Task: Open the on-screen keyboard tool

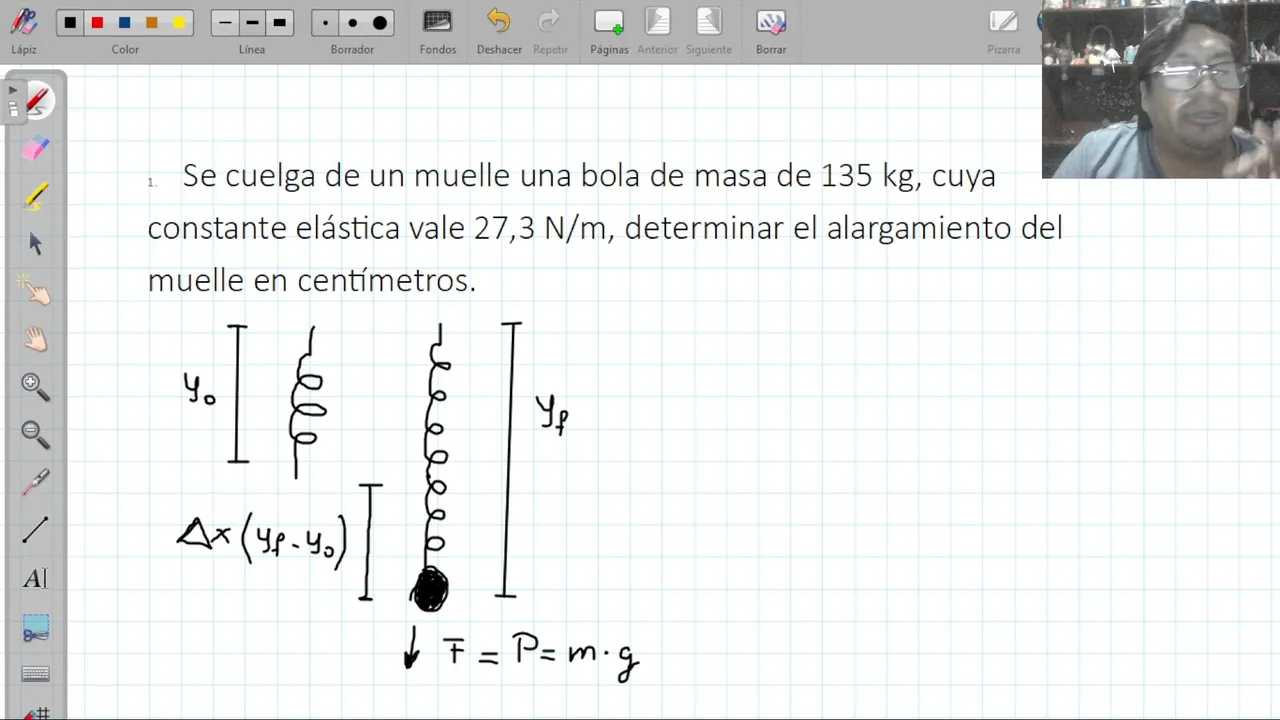Action: [x=36, y=674]
